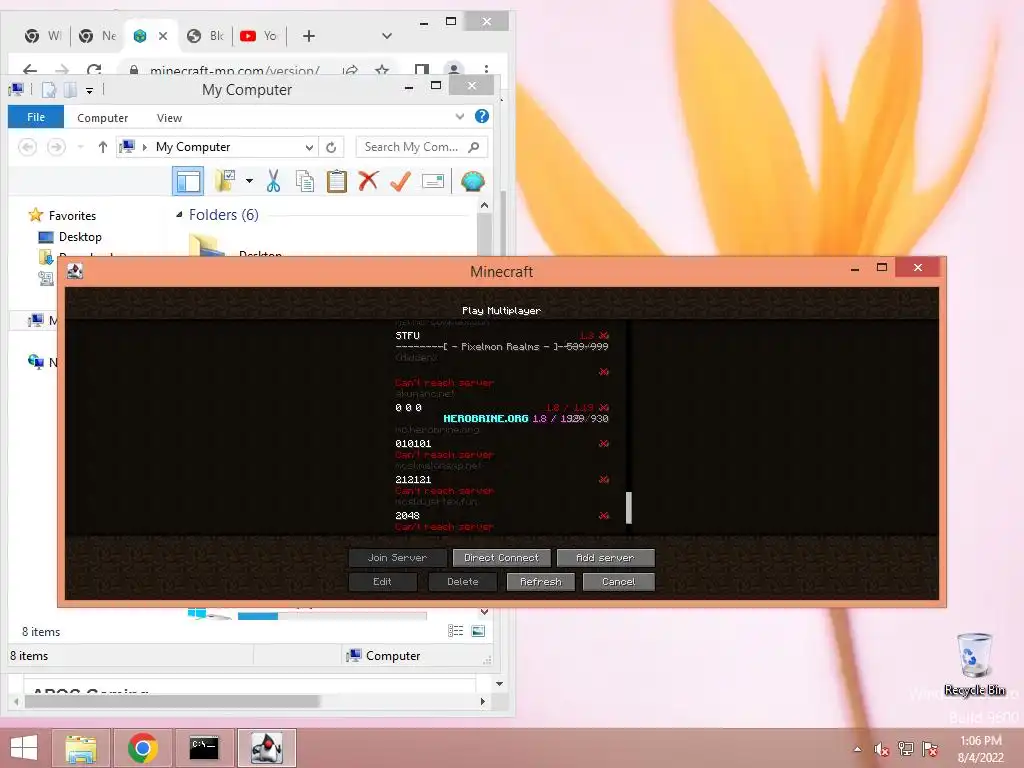Screen dimensions: 1024x768
Task: Click the Chrome address bar URL
Action: coord(234,70)
